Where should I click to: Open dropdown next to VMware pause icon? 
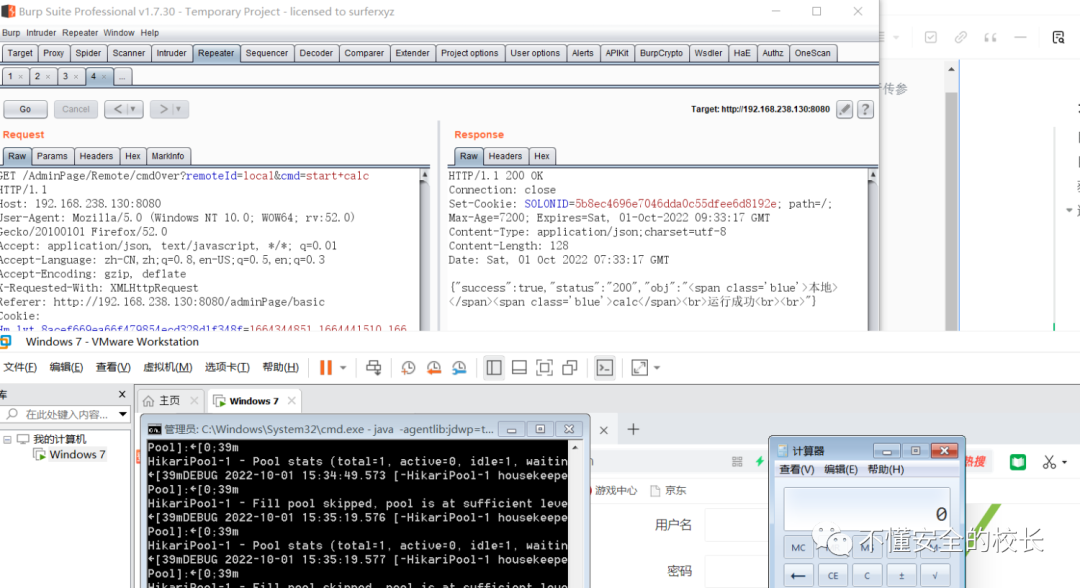pos(343,368)
